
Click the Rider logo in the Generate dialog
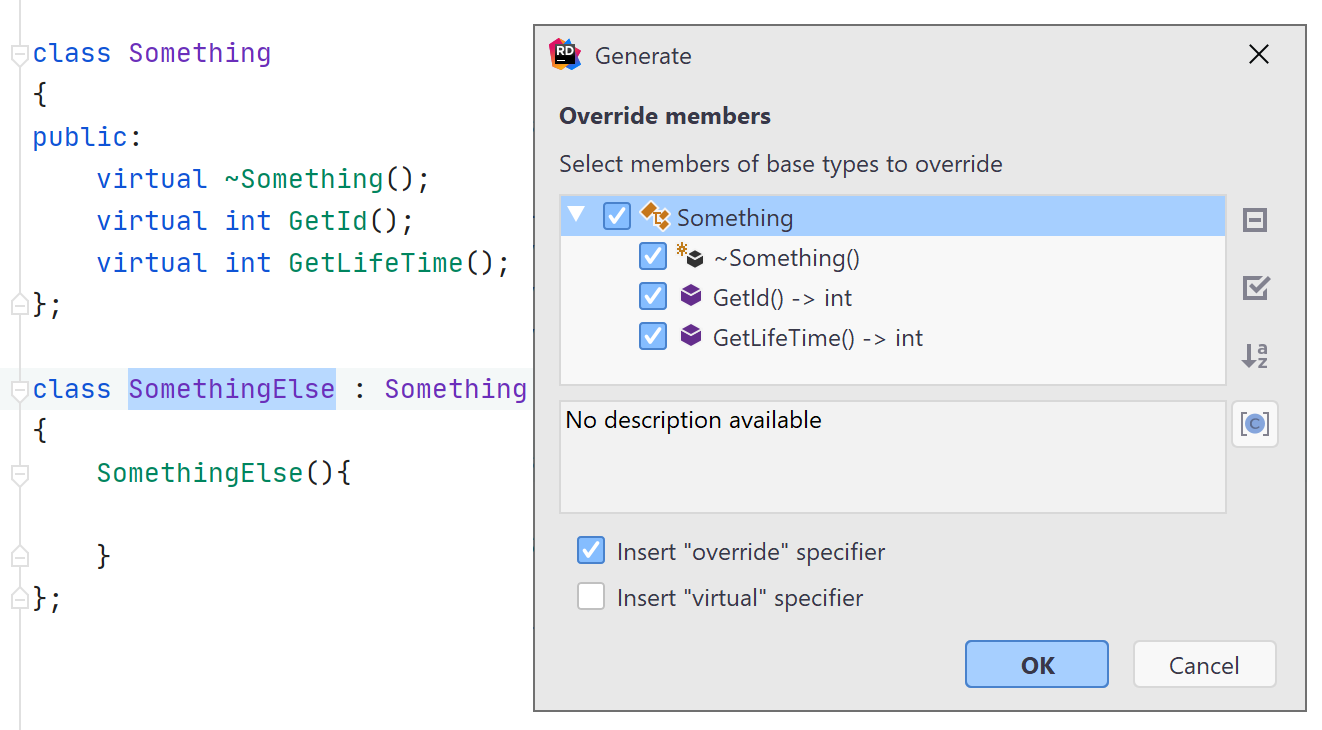point(565,54)
